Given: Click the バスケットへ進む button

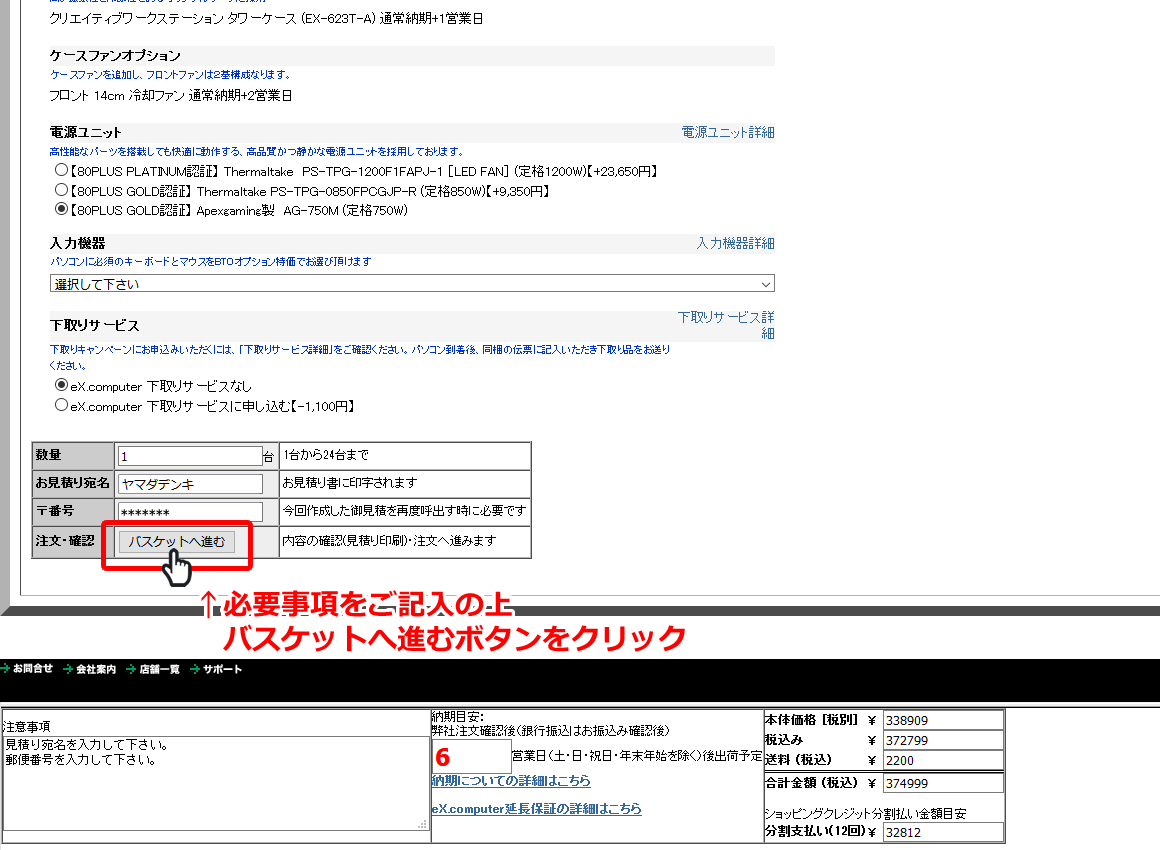Looking at the screenshot, I should (176, 542).
